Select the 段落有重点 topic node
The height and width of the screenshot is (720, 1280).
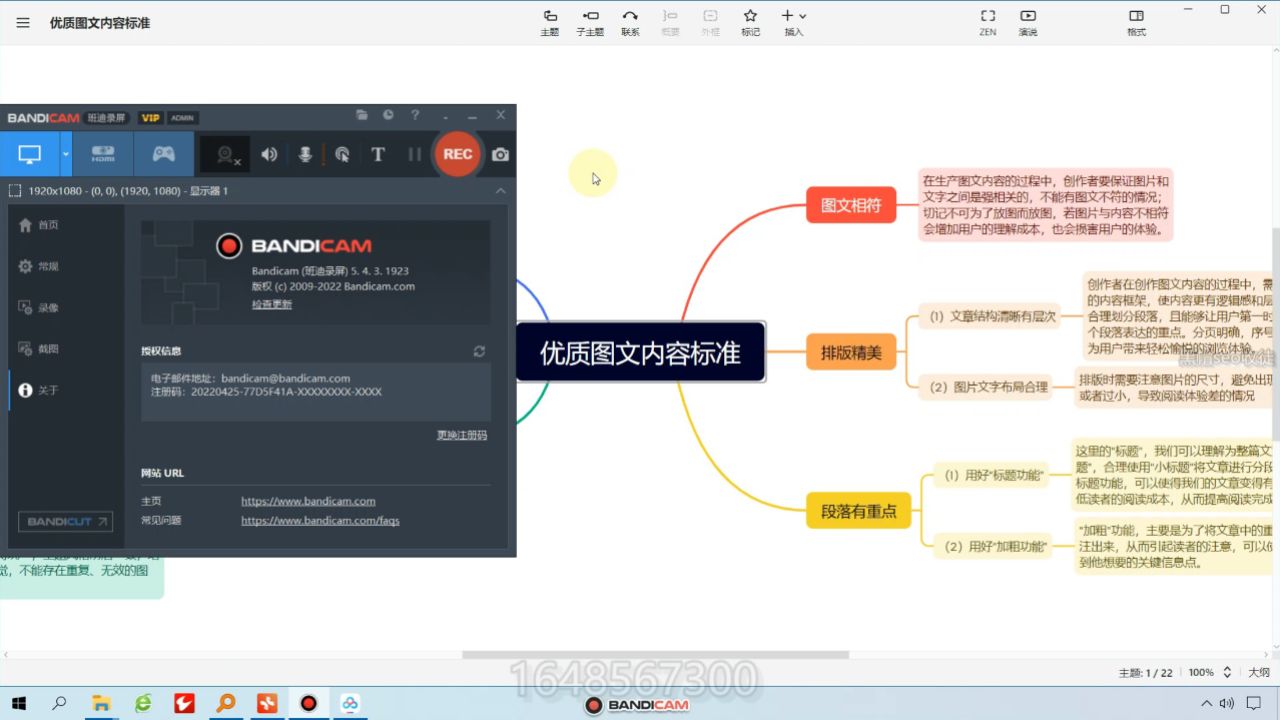click(x=858, y=510)
